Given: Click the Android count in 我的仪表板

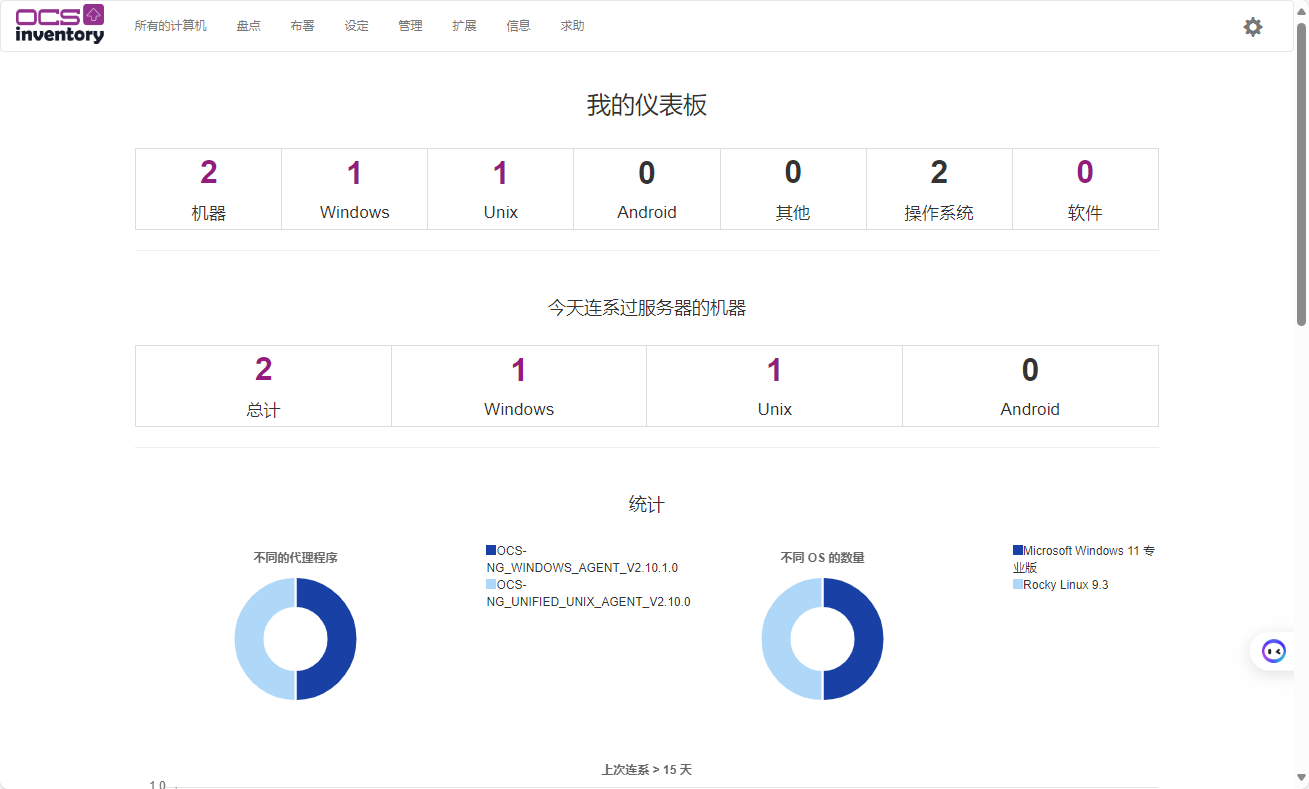Looking at the screenshot, I should [x=647, y=173].
